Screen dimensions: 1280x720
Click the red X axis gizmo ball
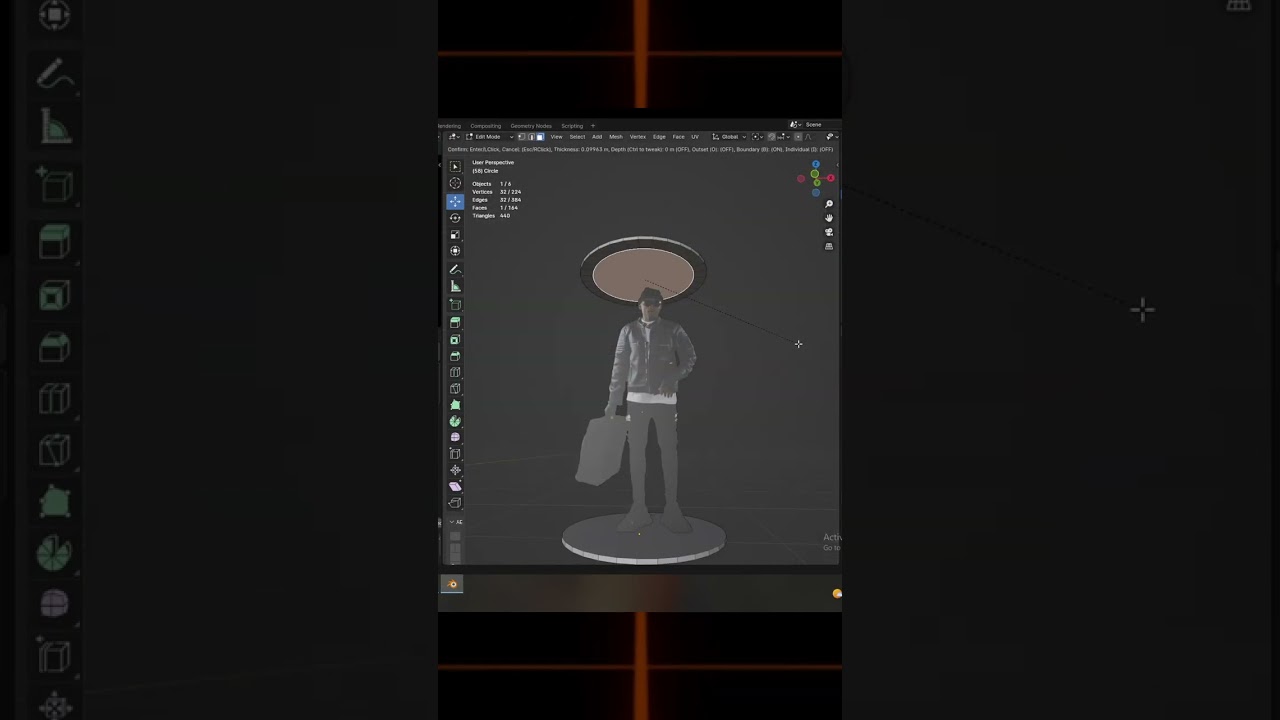click(x=830, y=178)
